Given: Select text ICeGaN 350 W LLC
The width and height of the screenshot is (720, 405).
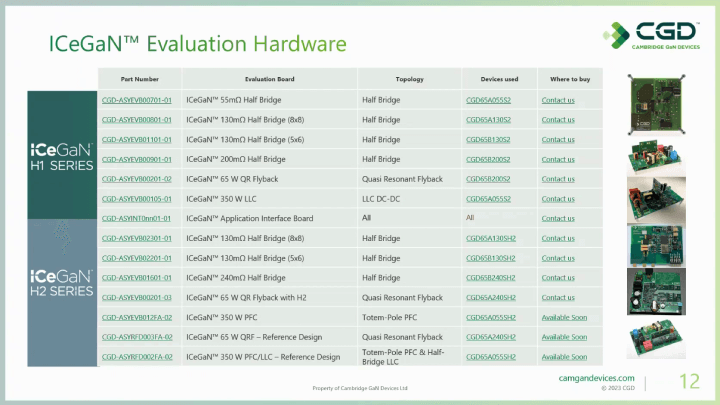Looking at the screenshot, I should coord(221,199).
